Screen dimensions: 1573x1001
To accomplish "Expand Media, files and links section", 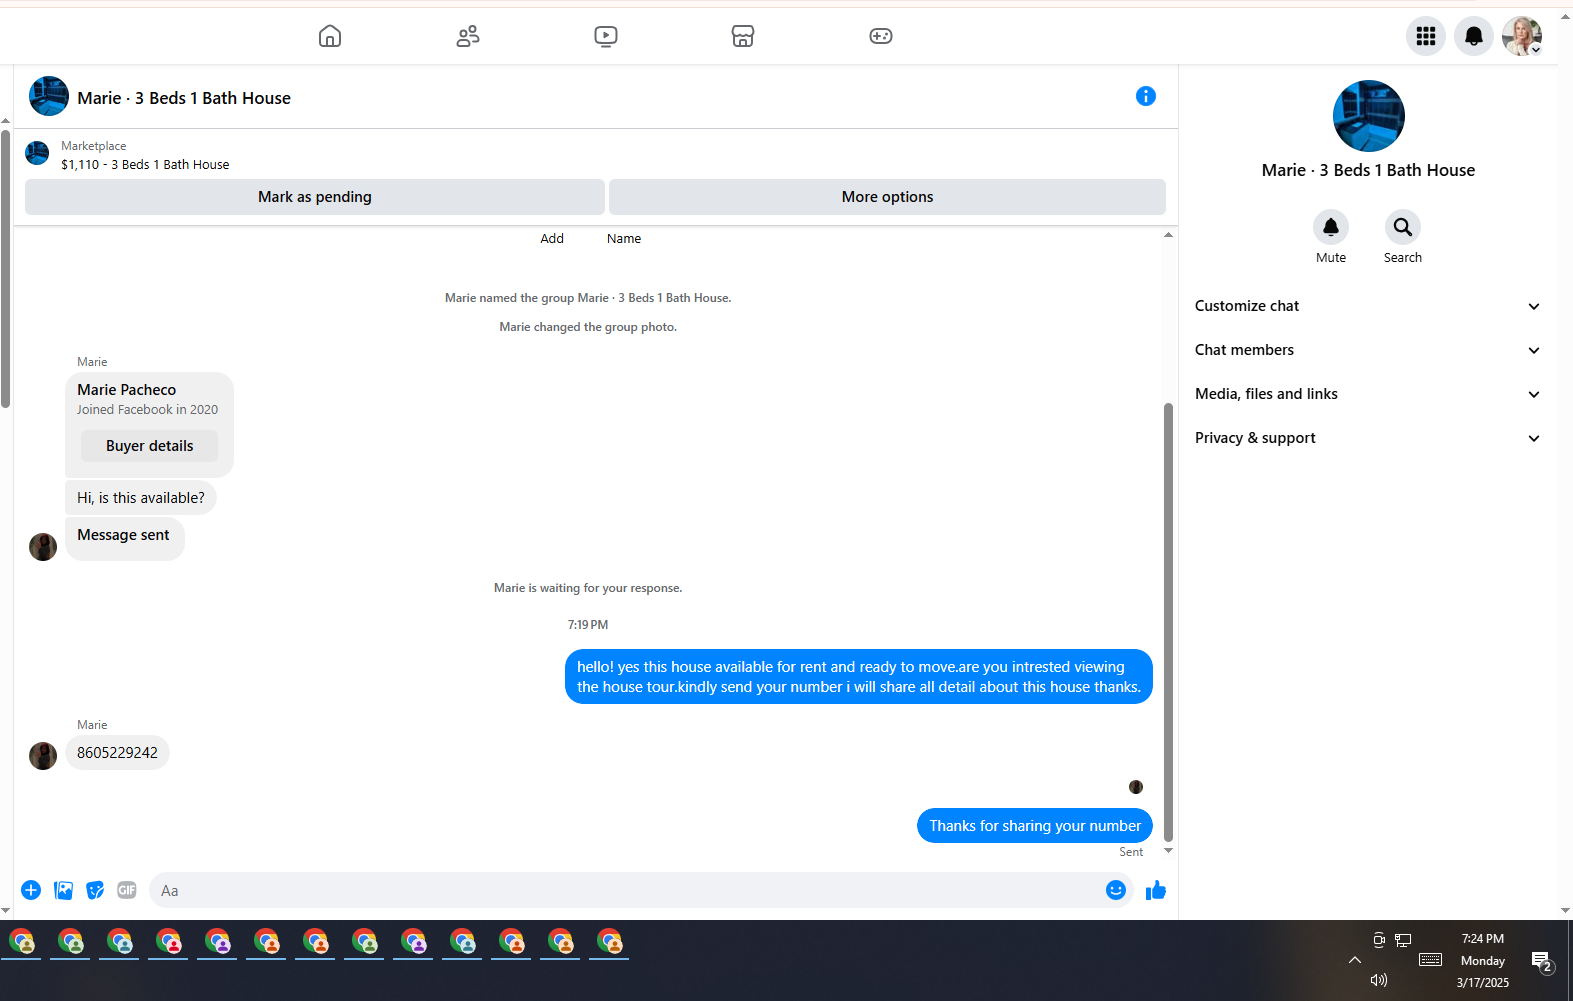I will pyautogui.click(x=1368, y=394).
